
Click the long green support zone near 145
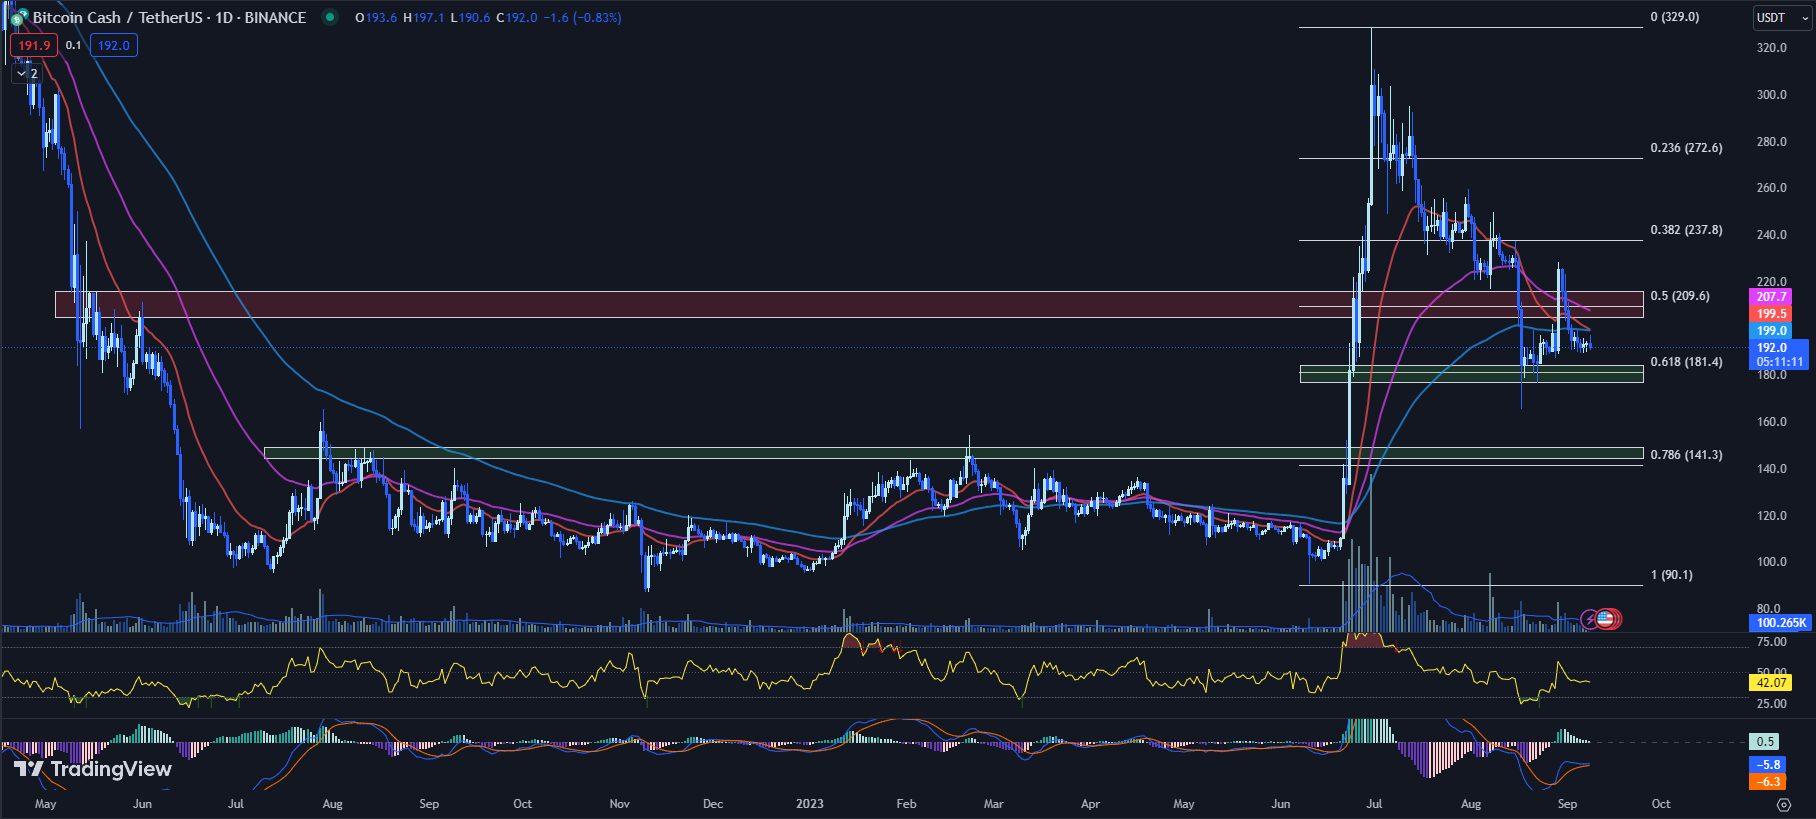(953, 453)
